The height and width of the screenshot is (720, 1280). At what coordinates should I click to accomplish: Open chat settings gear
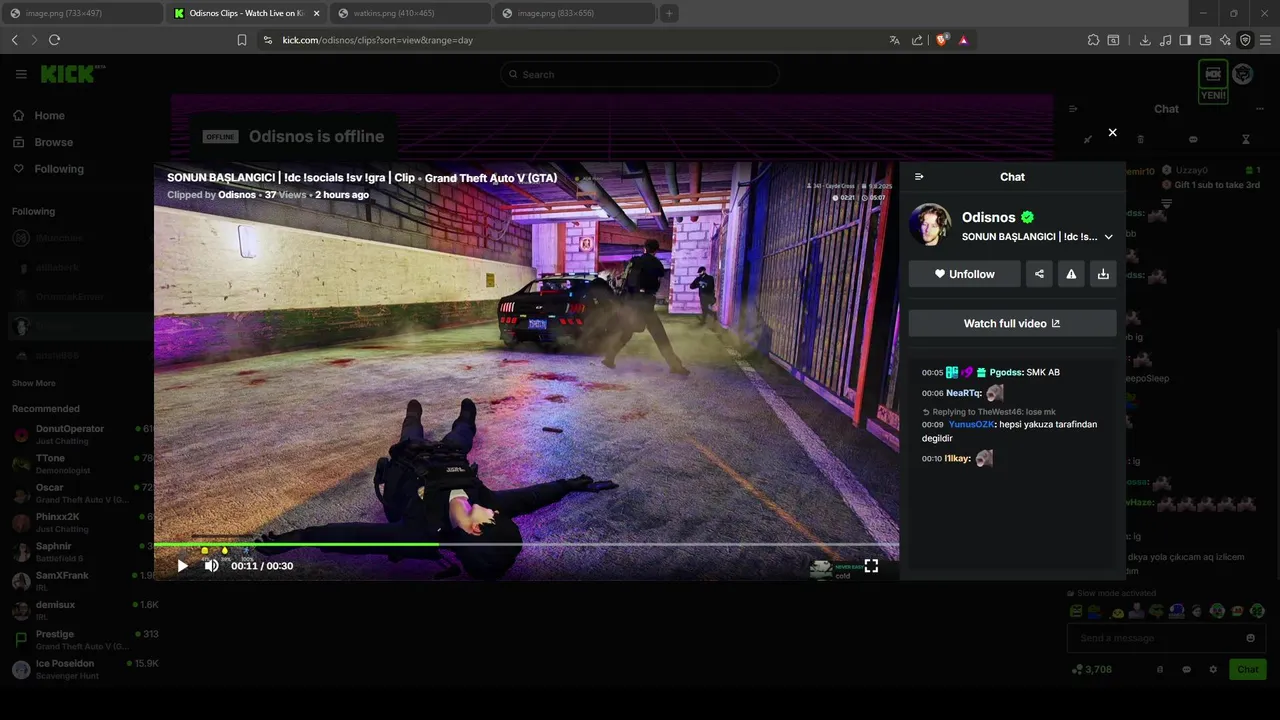[x=1213, y=670]
